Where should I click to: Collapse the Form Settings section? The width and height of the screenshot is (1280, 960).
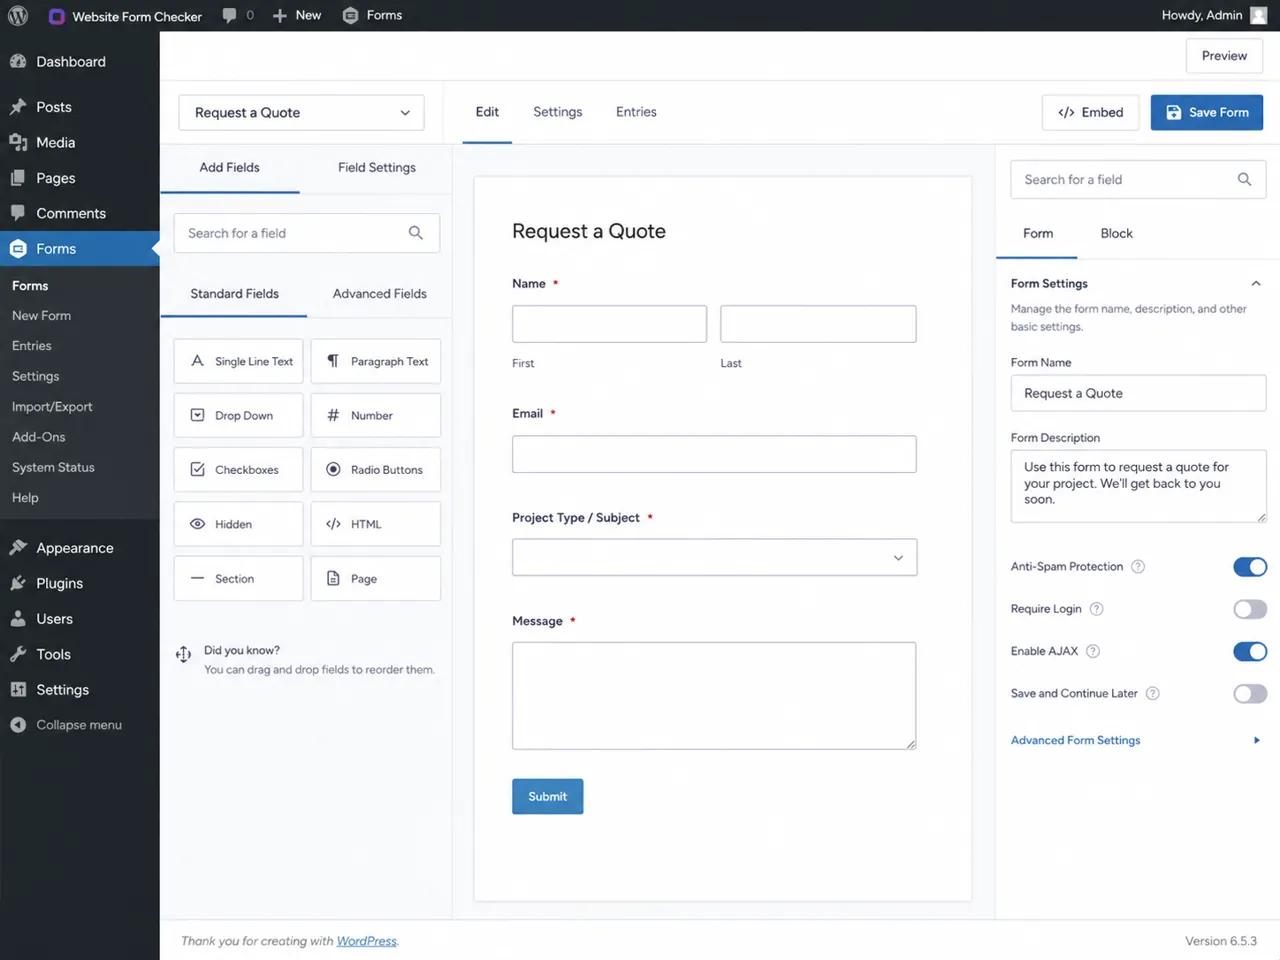pos(1256,284)
